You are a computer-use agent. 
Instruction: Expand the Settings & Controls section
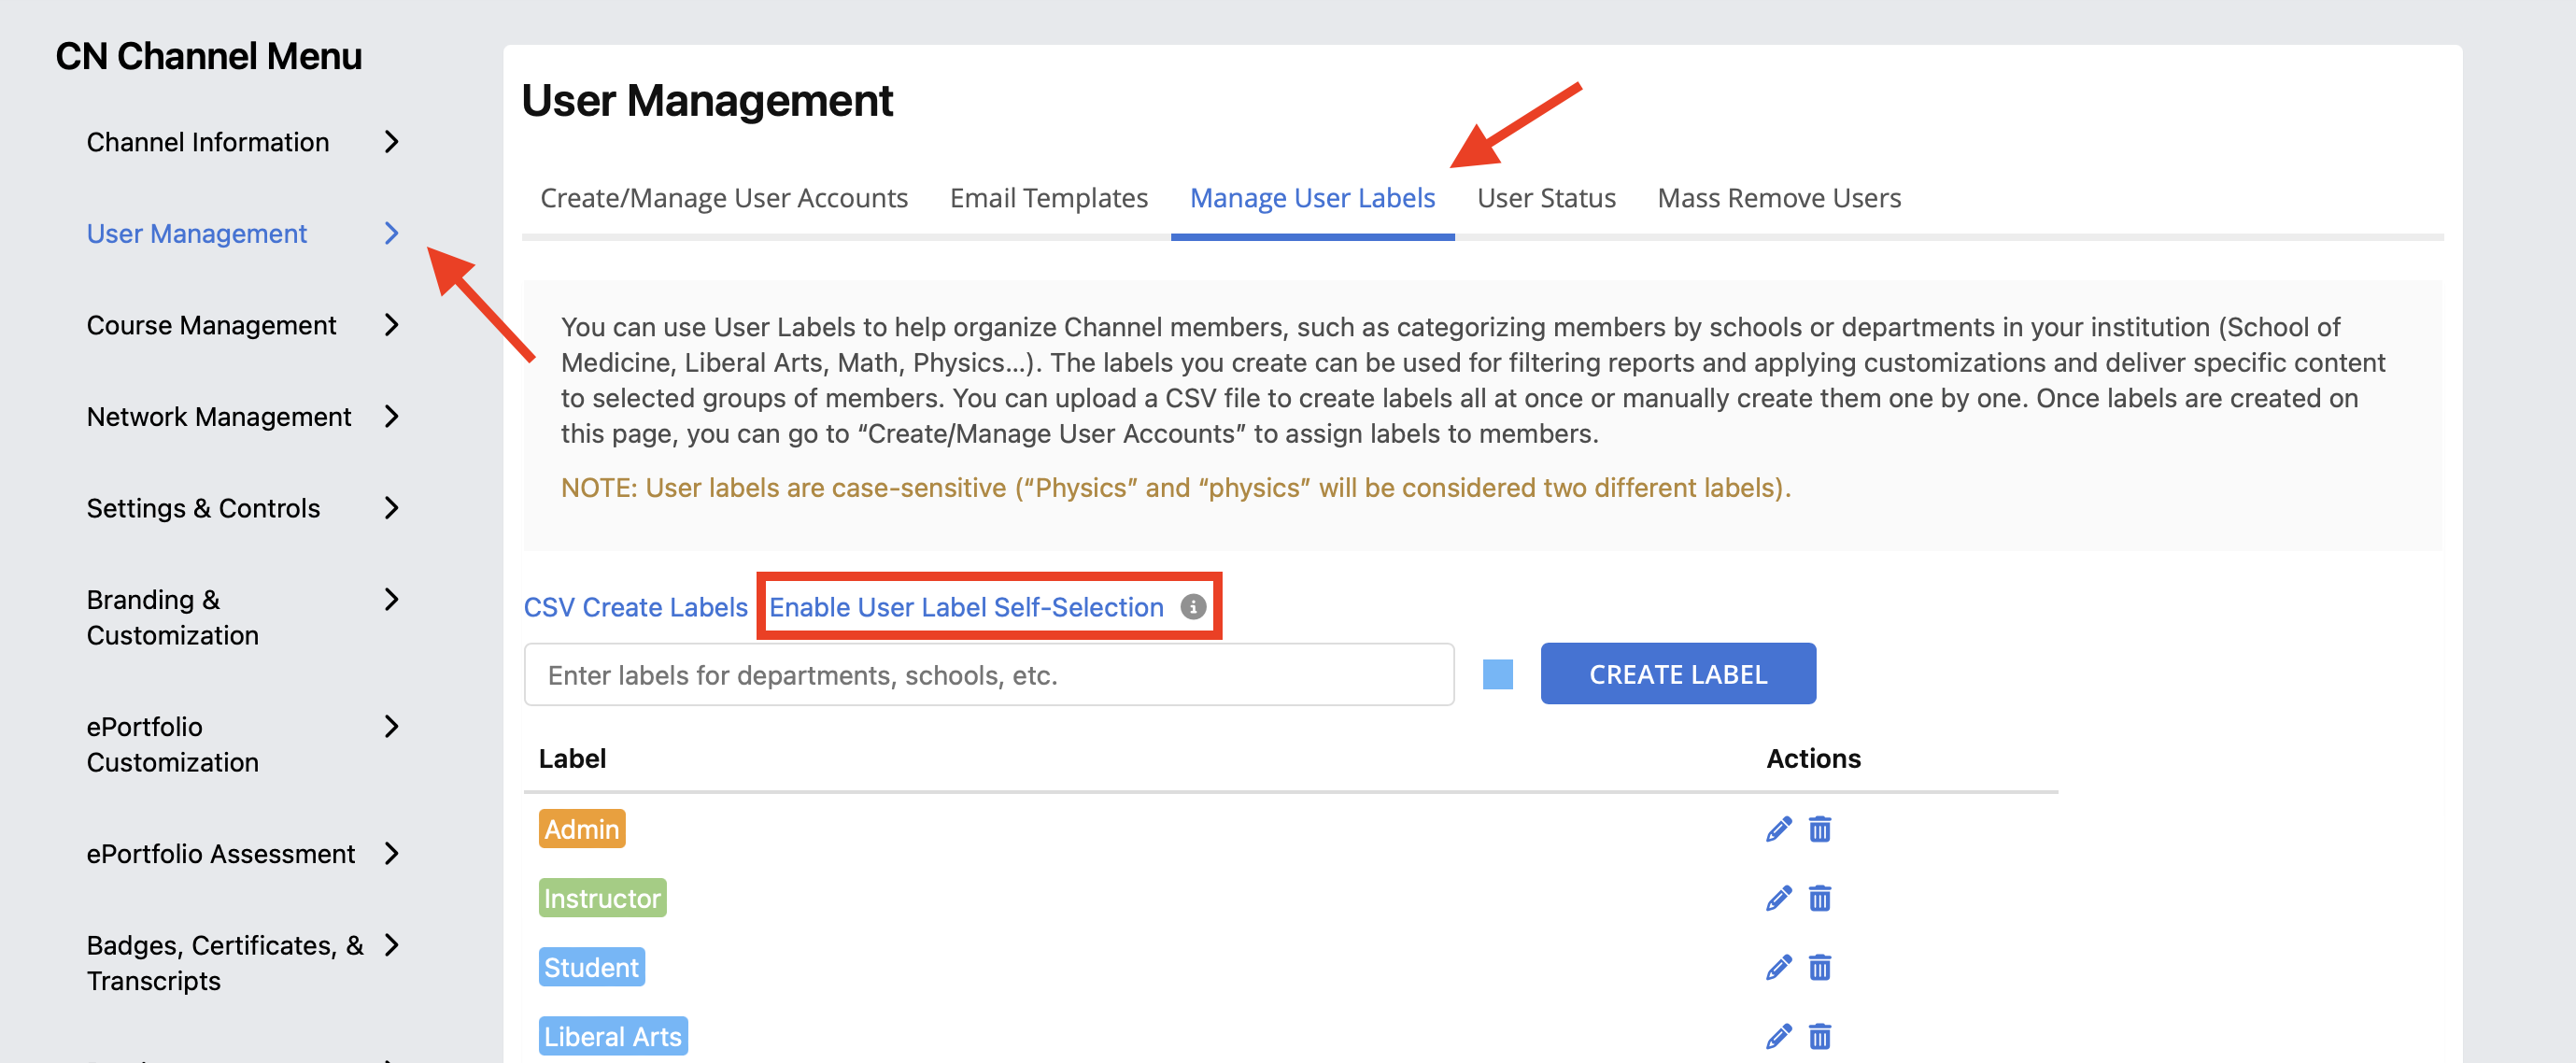[x=203, y=508]
